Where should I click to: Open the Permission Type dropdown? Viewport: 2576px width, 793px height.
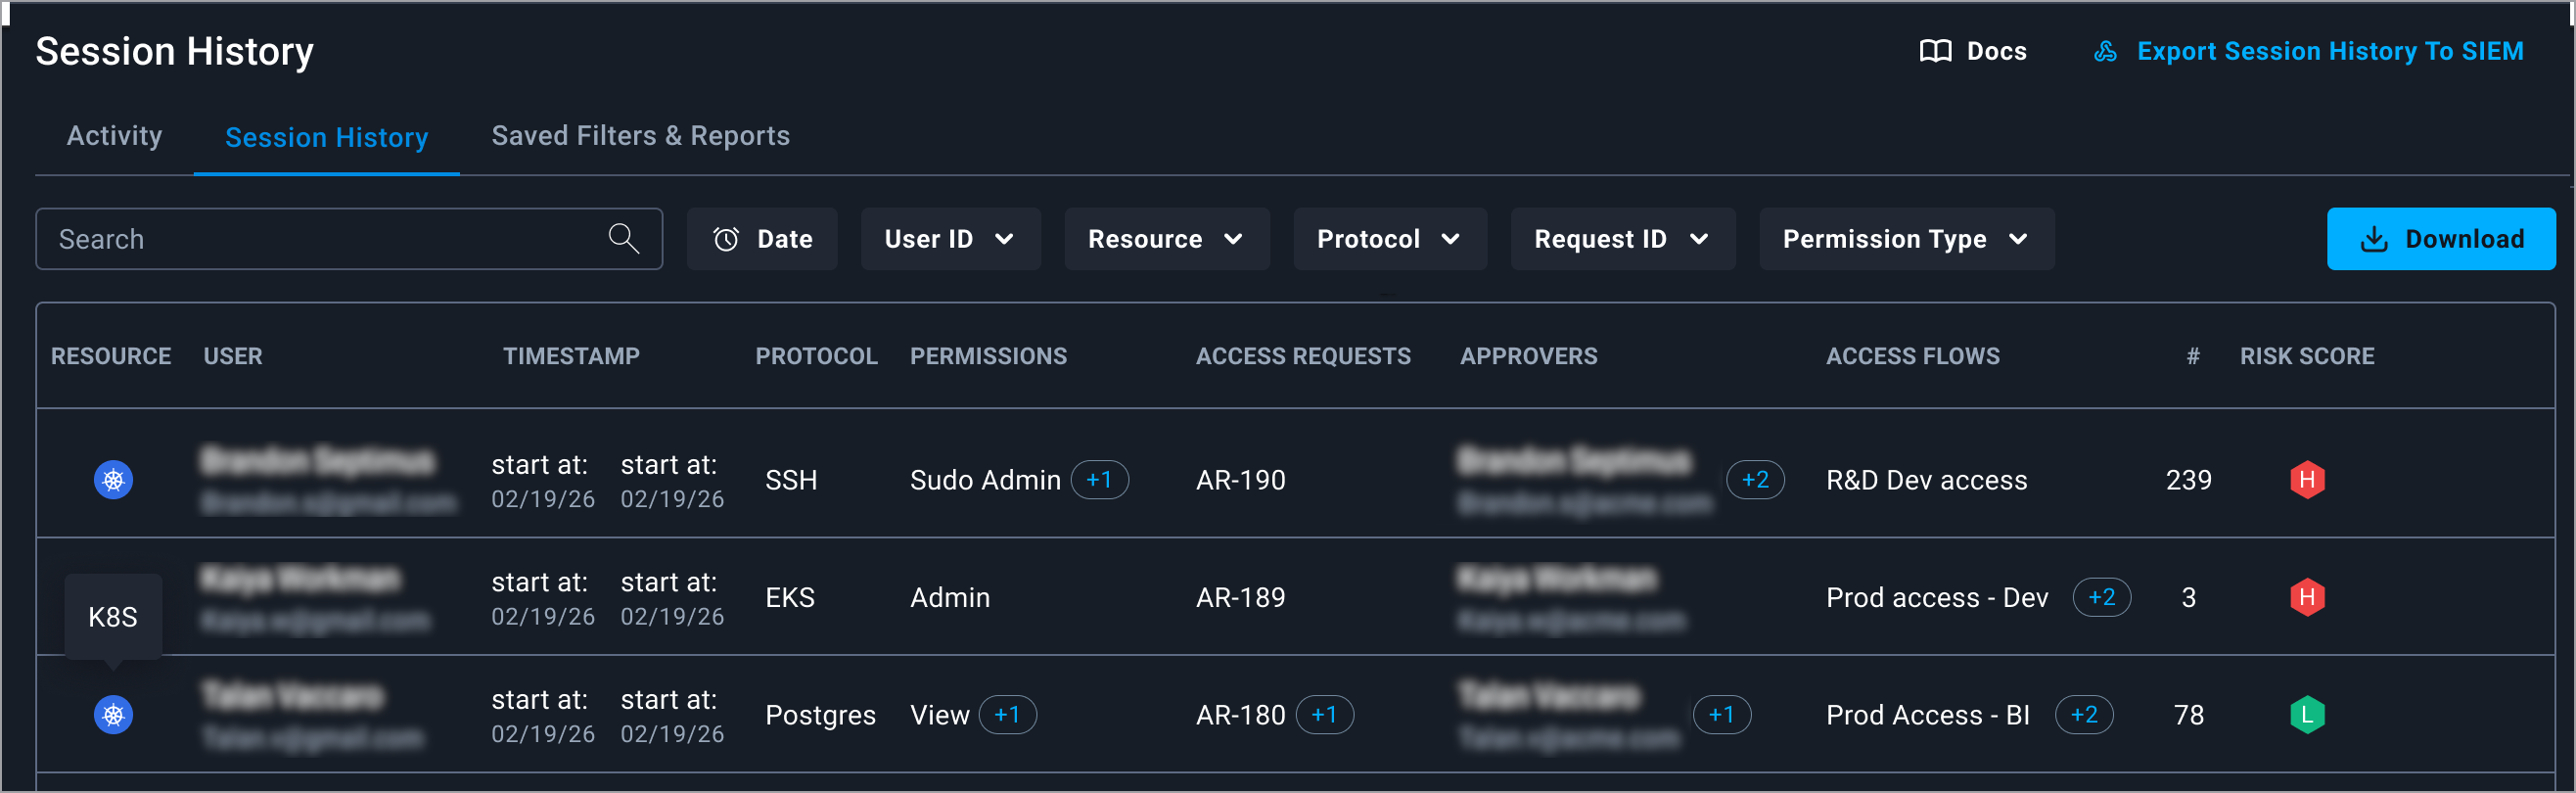point(1905,239)
